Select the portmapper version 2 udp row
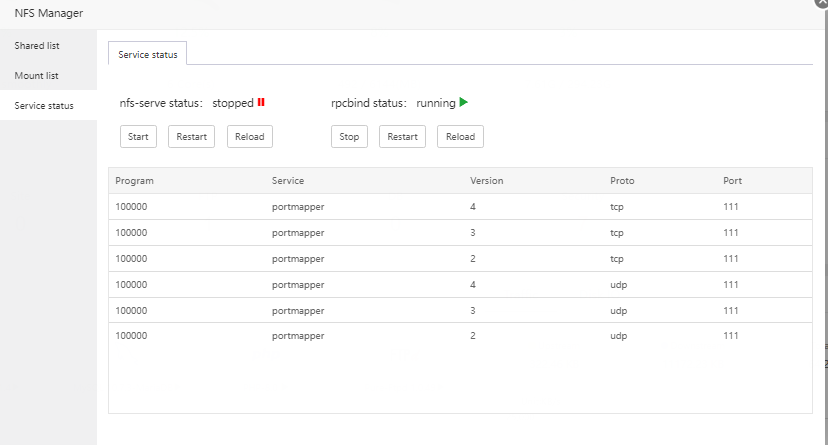This screenshot has height=445, width=828. pyautogui.click(x=460, y=336)
